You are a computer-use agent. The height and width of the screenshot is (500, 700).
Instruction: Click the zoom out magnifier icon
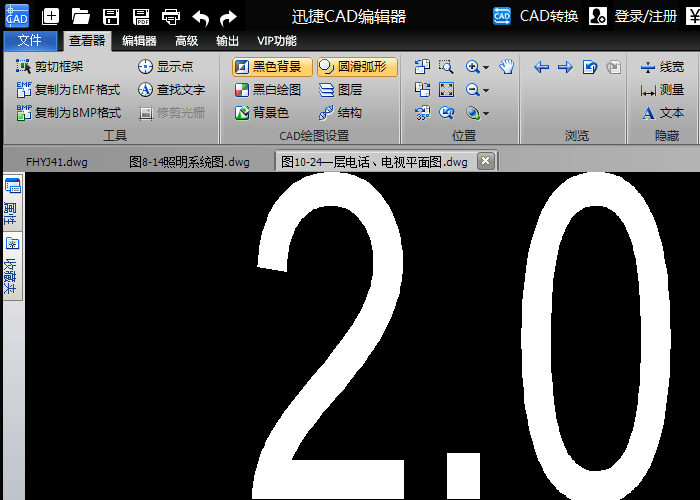(x=472, y=90)
